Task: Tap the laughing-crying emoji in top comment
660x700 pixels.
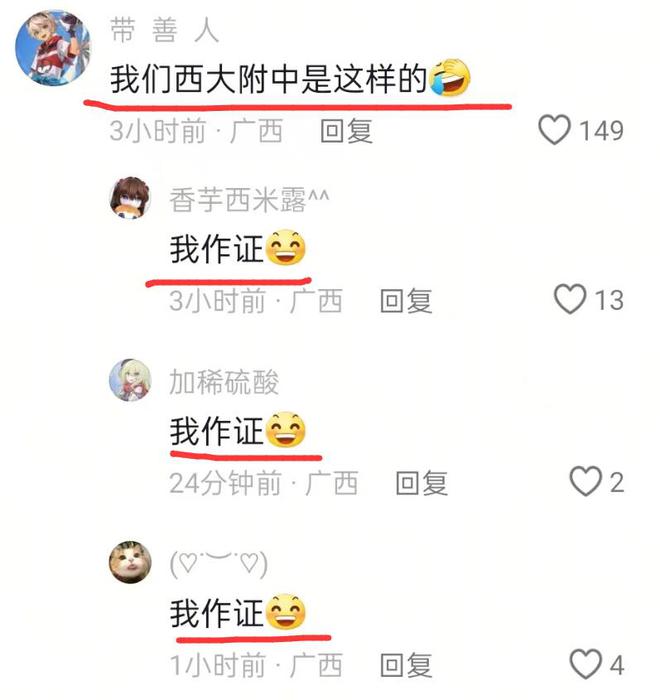Action: point(450,77)
